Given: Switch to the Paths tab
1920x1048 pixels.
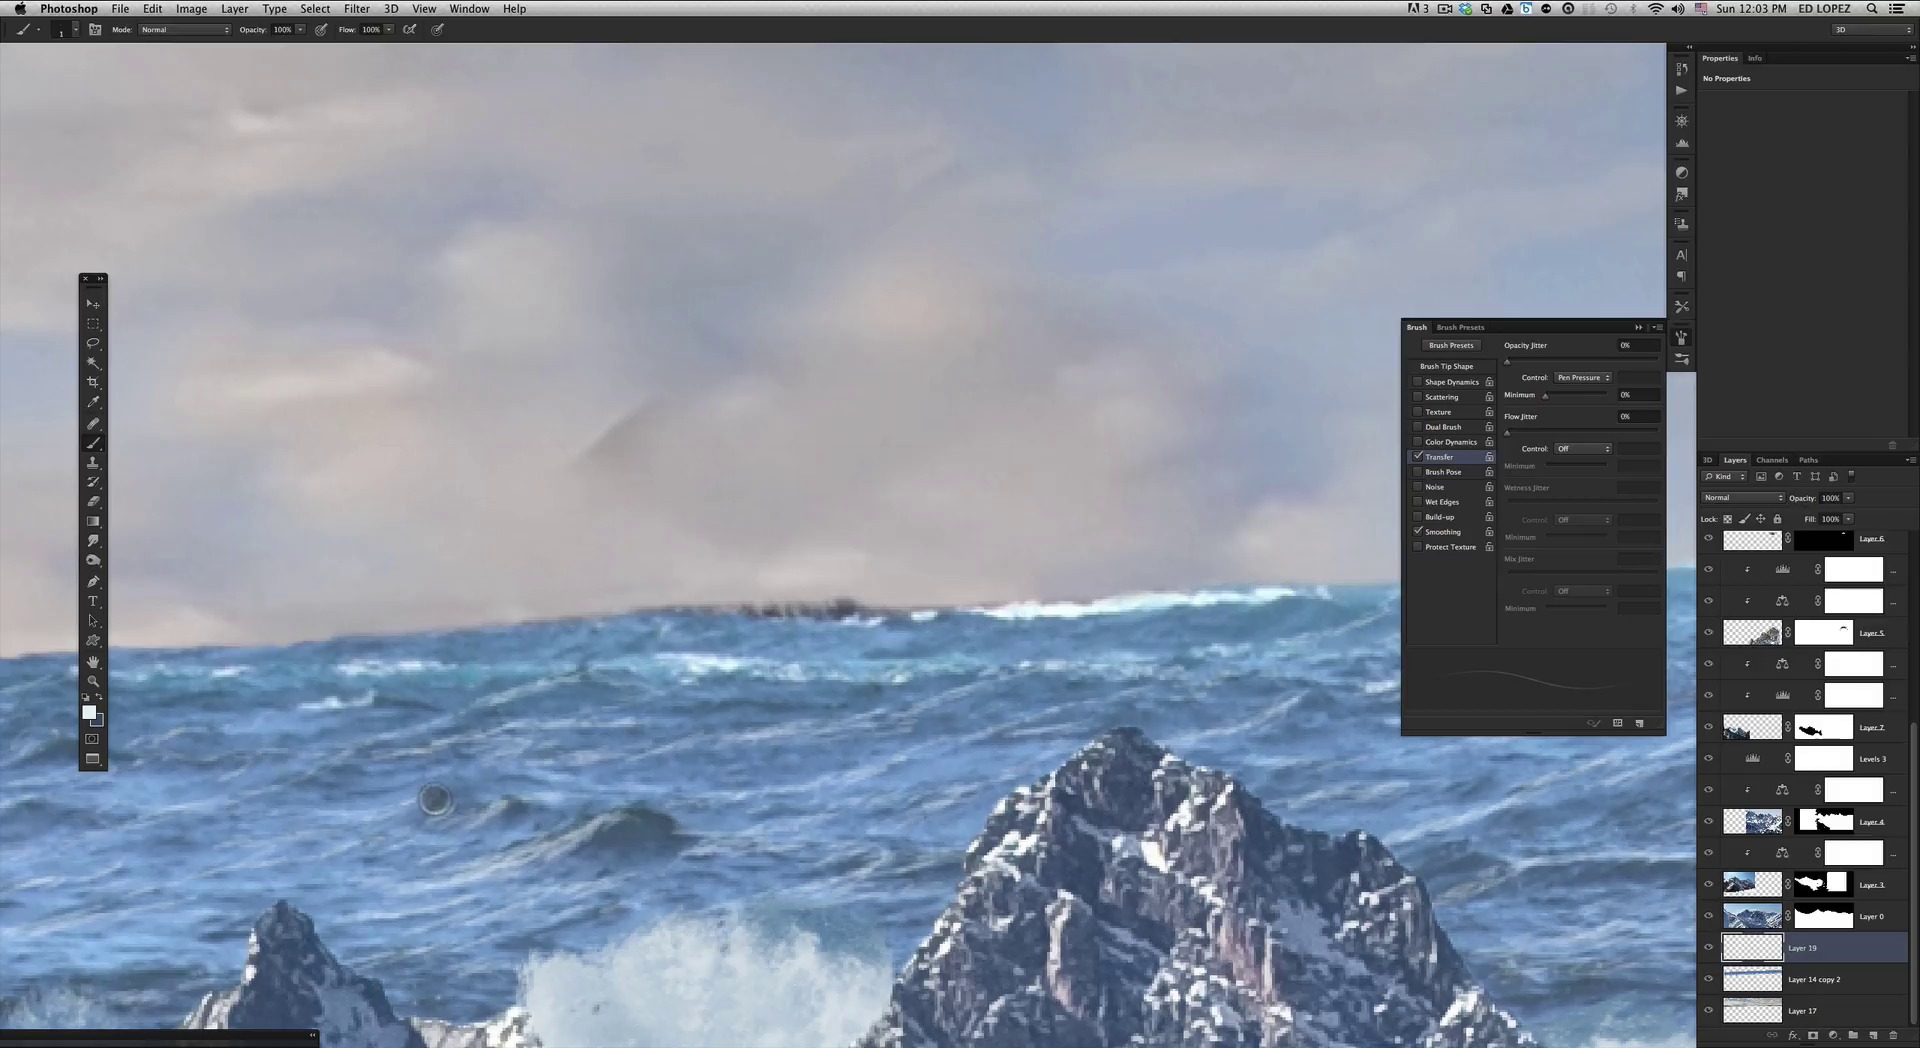Looking at the screenshot, I should 1808,460.
